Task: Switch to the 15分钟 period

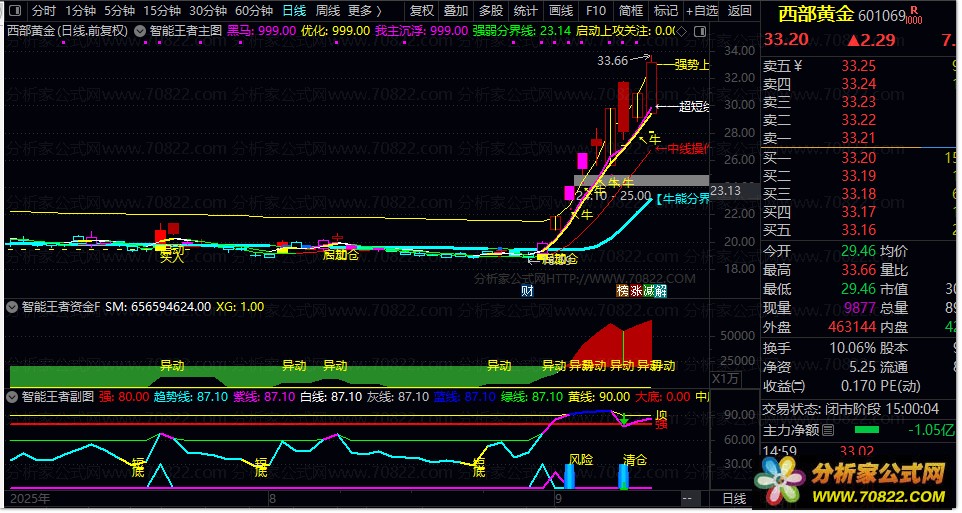Action: pyautogui.click(x=162, y=10)
